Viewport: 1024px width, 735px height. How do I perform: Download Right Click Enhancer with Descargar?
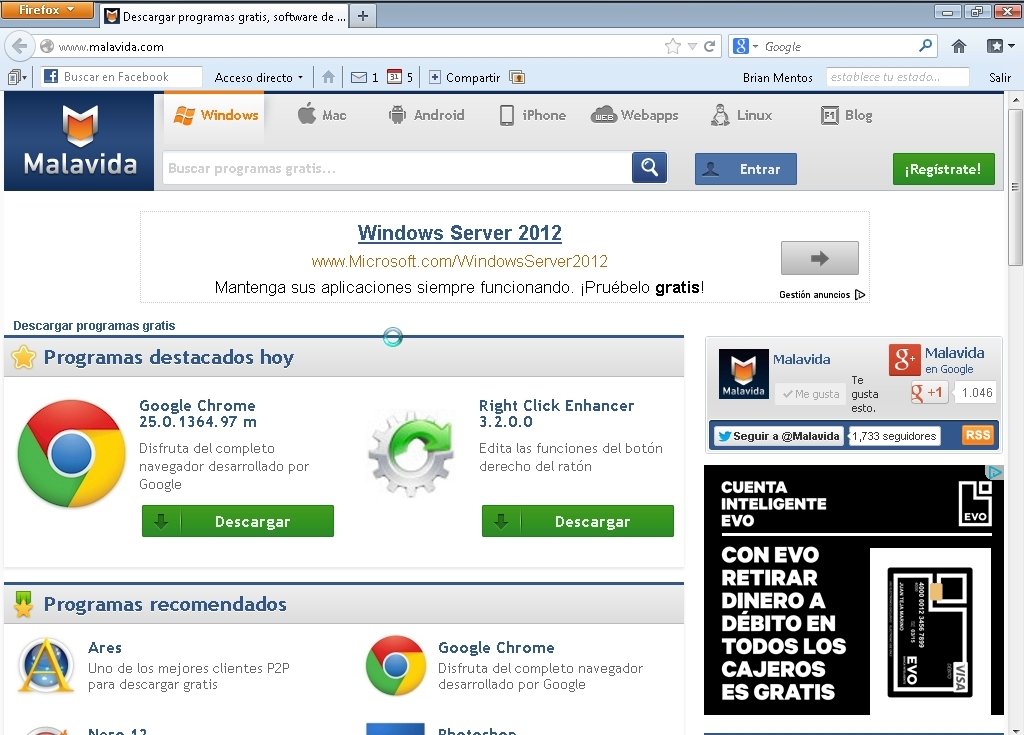[x=577, y=521]
